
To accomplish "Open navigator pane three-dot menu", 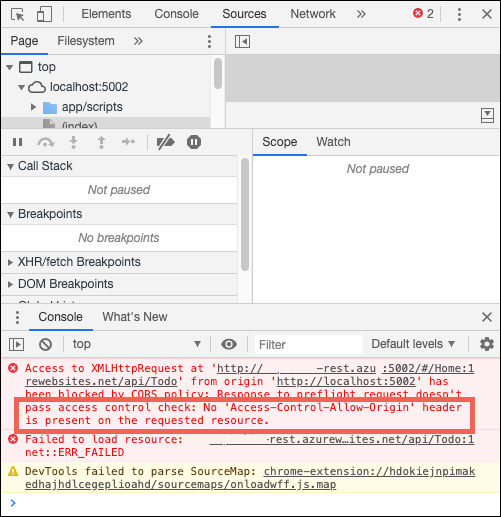I will coord(209,41).
